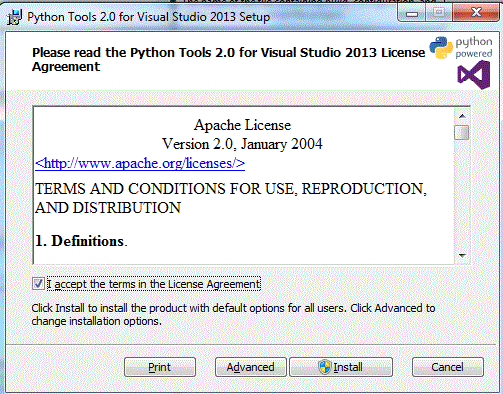Open the apache.org licenses link
503x394 pixels.
(140, 163)
